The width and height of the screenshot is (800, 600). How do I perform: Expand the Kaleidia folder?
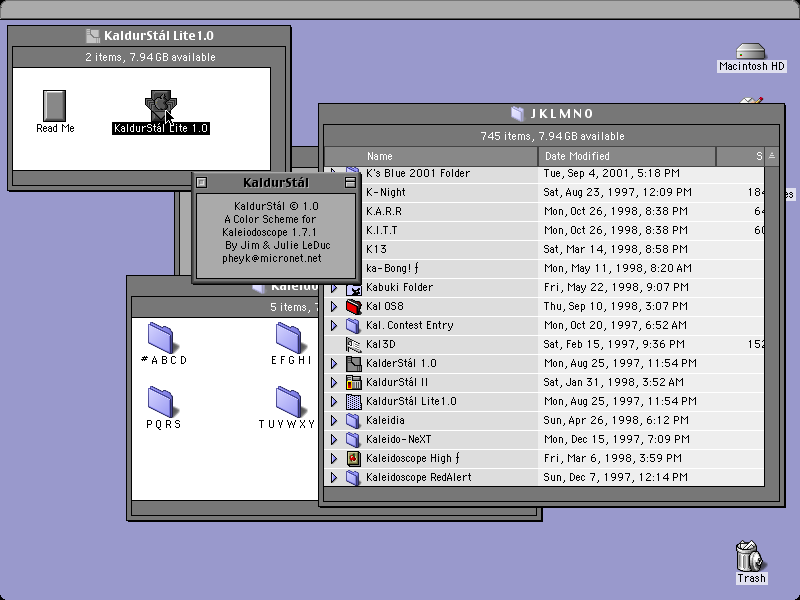(x=334, y=420)
